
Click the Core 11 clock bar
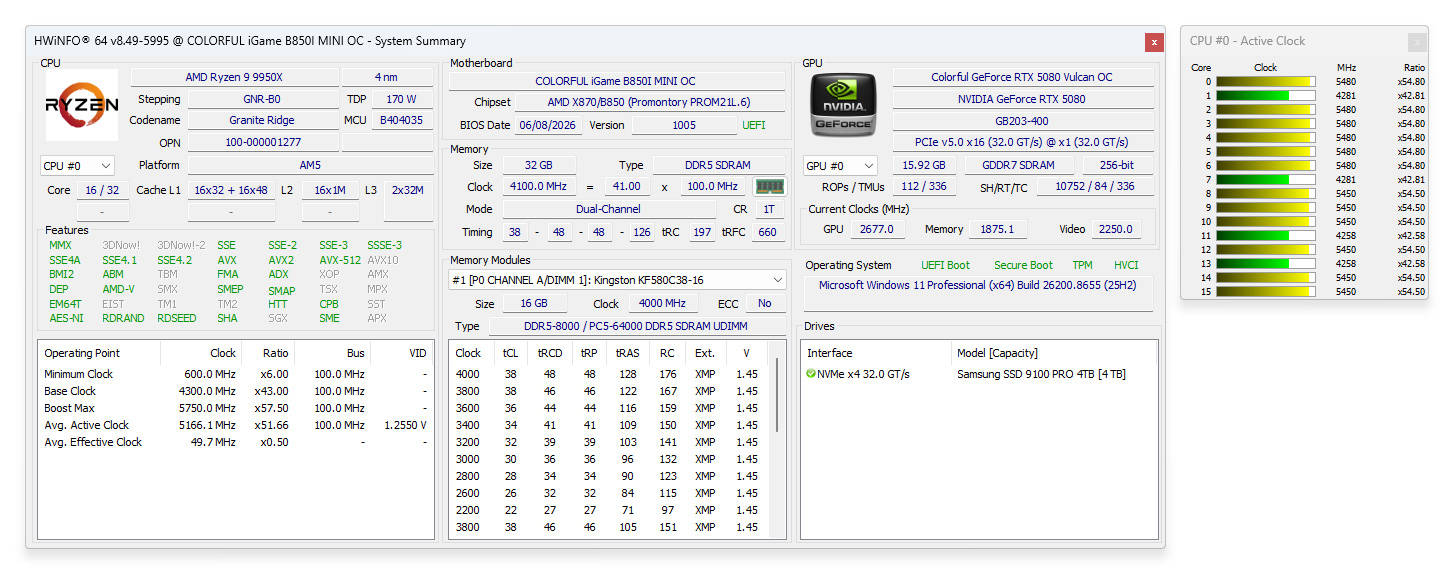coord(1265,236)
